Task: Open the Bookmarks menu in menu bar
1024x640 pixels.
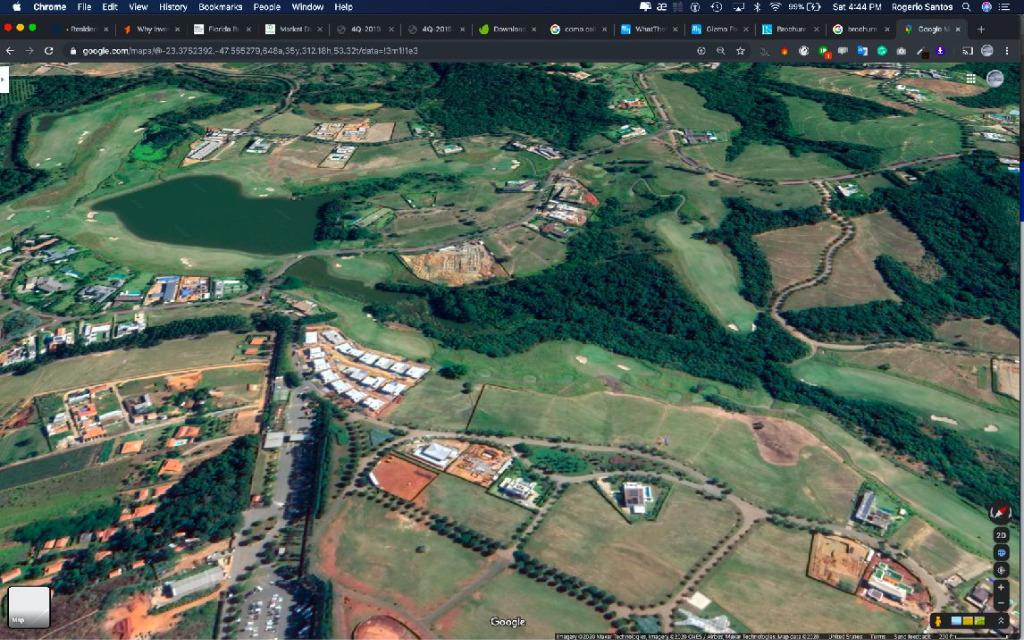Action: pyautogui.click(x=220, y=7)
